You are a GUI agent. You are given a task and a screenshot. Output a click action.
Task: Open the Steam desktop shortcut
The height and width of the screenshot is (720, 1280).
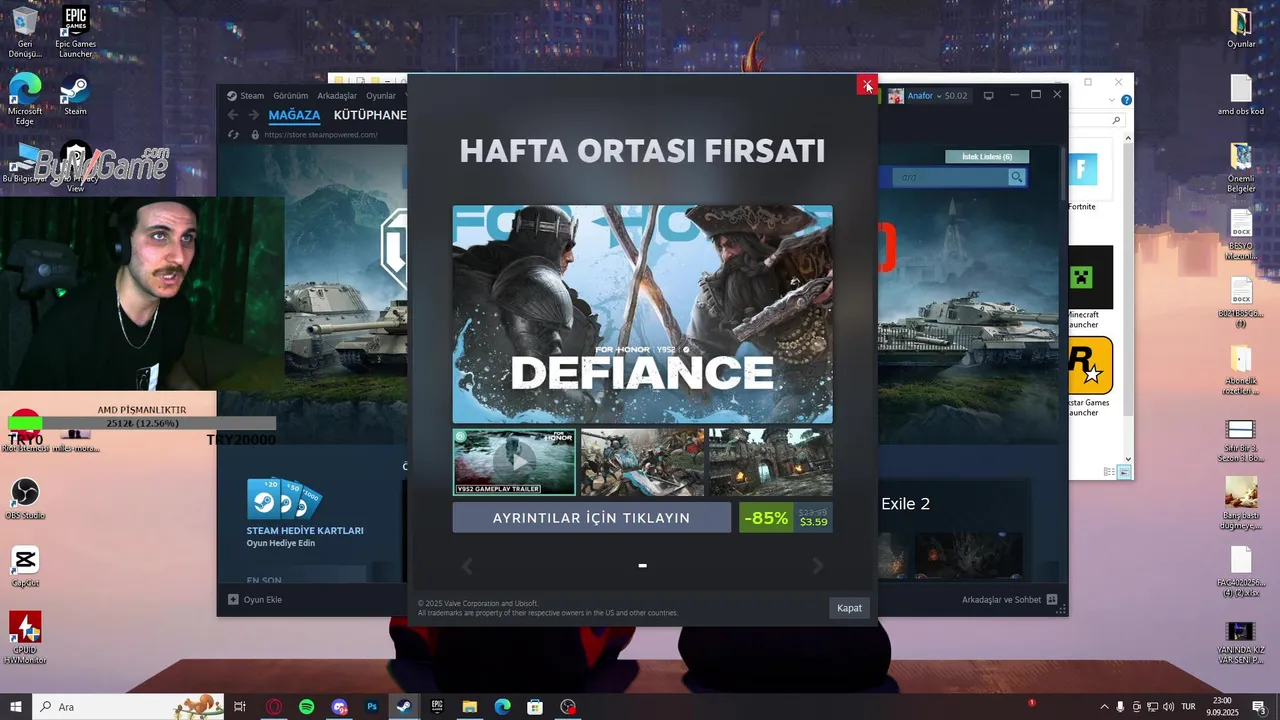[75, 97]
